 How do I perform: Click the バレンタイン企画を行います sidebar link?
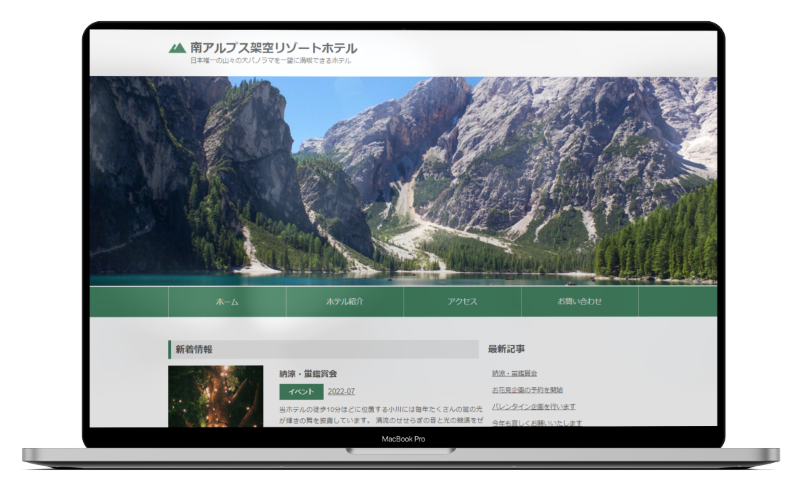[x=533, y=406]
